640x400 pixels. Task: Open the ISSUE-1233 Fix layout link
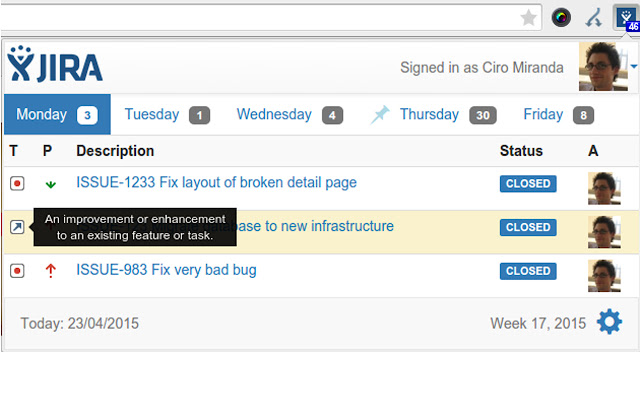216,183
